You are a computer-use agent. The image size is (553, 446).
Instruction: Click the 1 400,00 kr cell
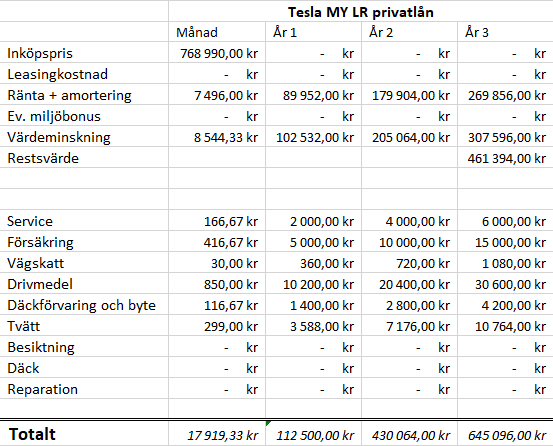point(313,305)
